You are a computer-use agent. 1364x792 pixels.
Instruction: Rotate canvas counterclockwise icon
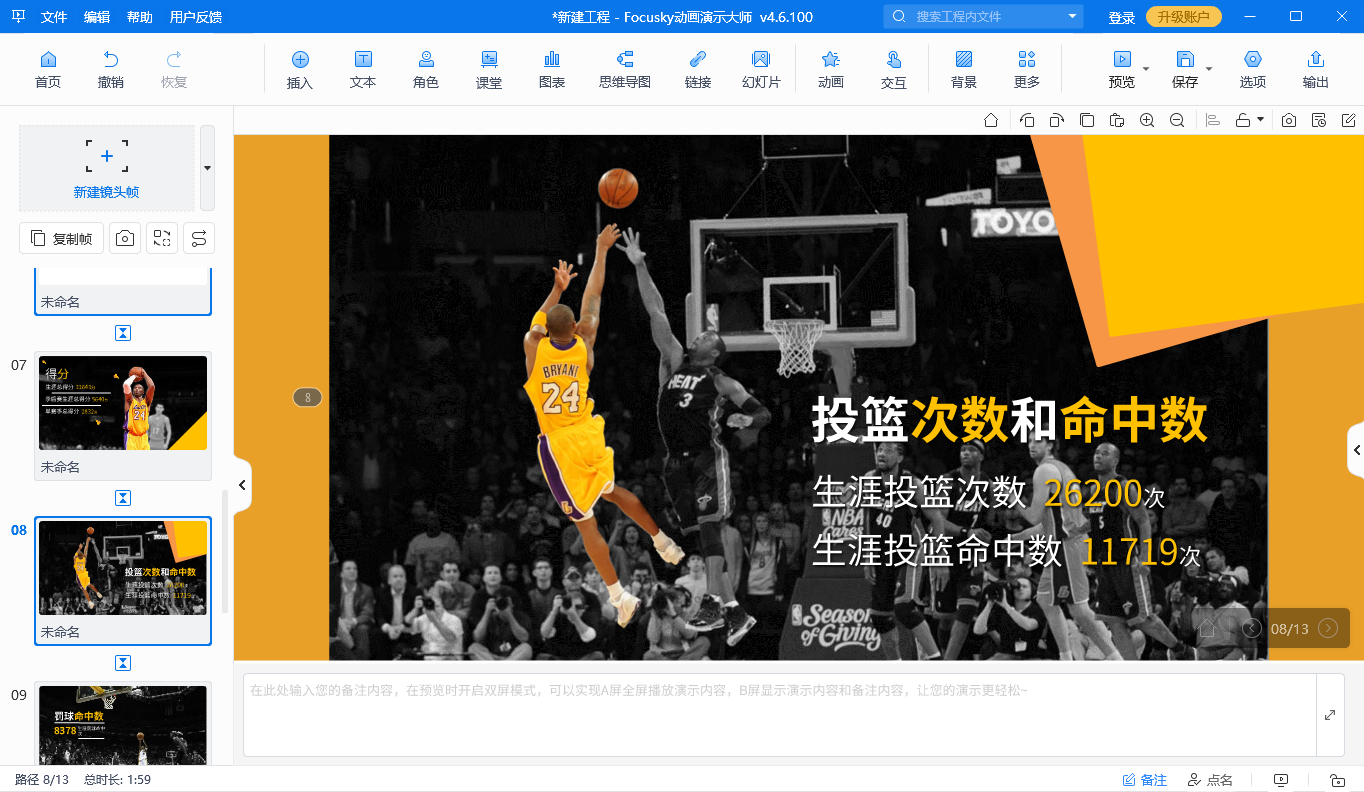[1027, 120]
